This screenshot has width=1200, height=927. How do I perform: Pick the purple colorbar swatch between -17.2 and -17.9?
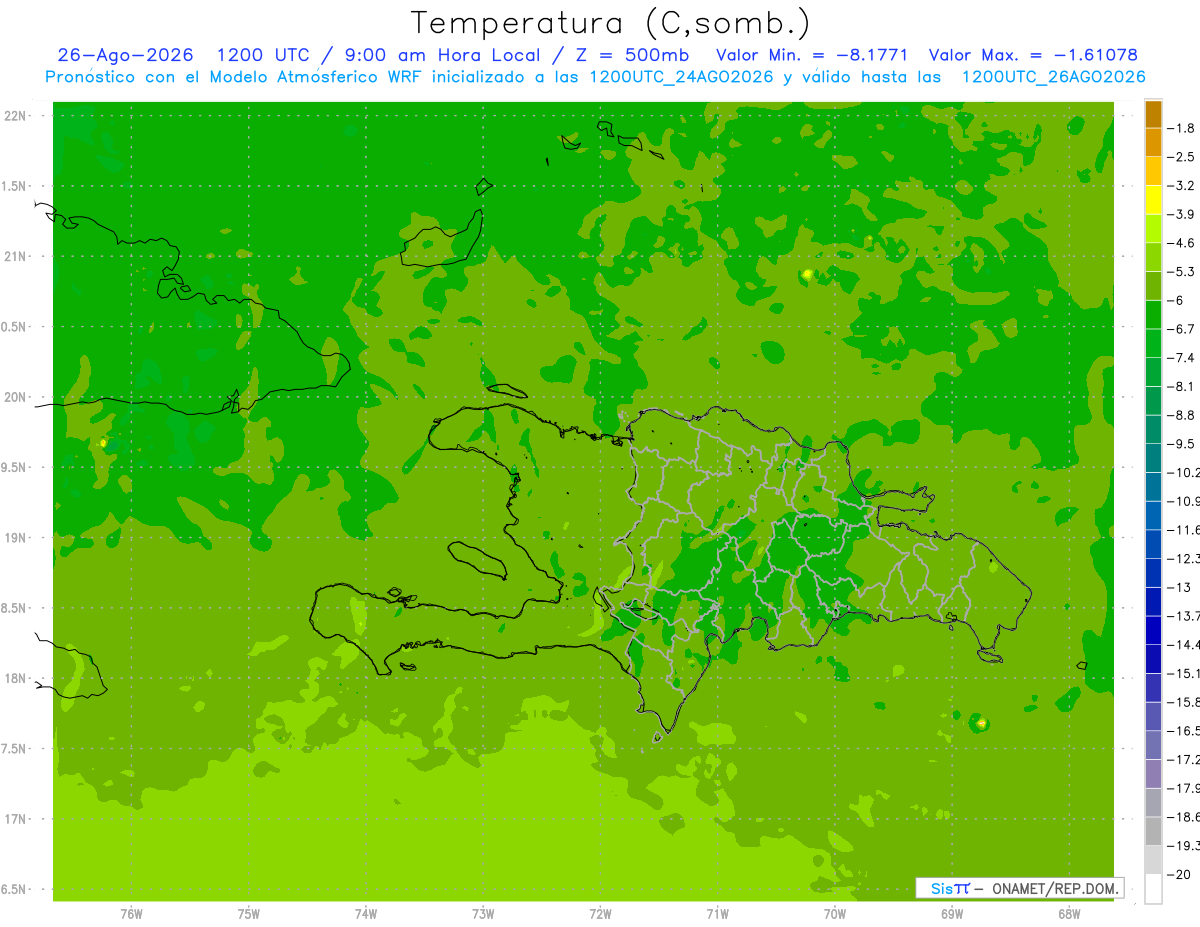(1153, 774)
